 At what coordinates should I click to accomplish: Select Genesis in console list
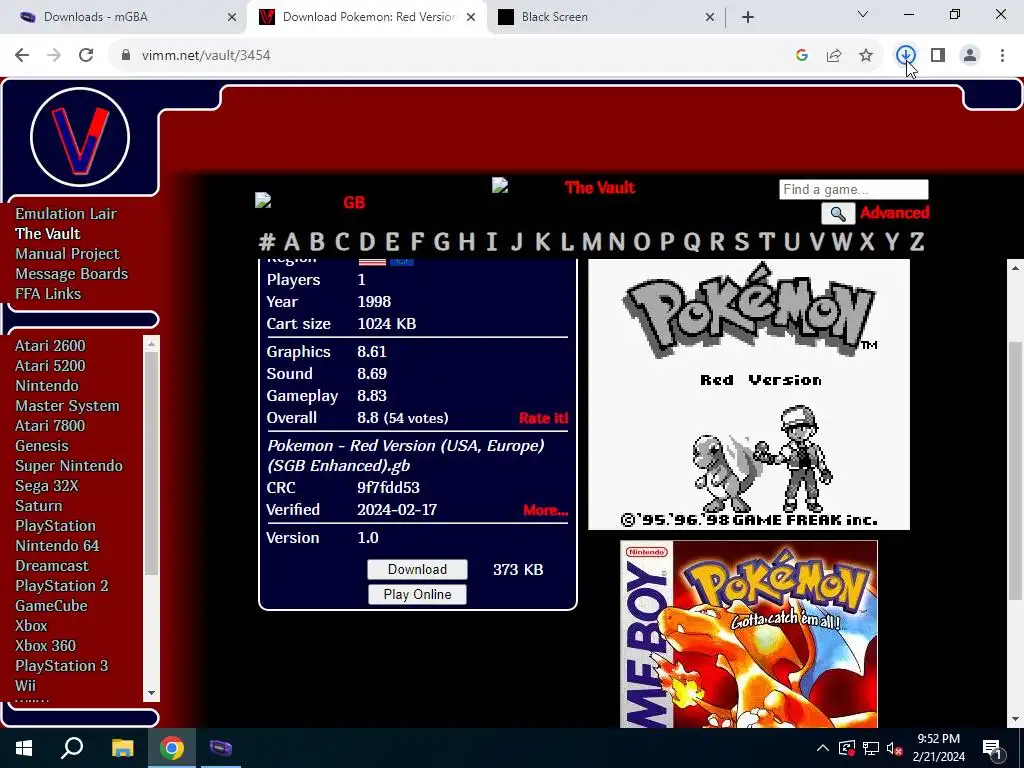42,445
